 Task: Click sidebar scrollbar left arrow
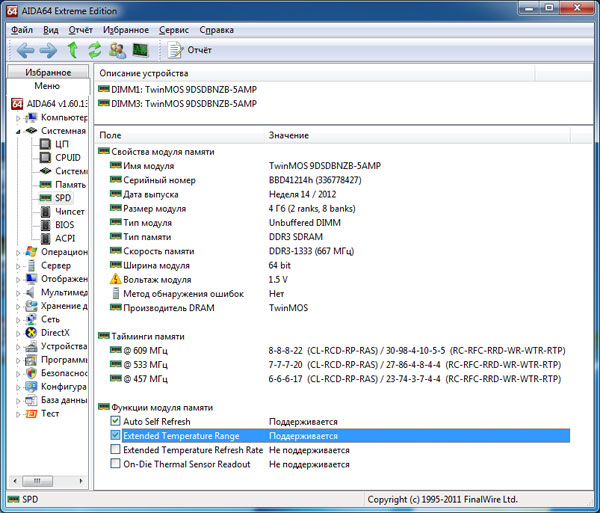click(15, 480)
